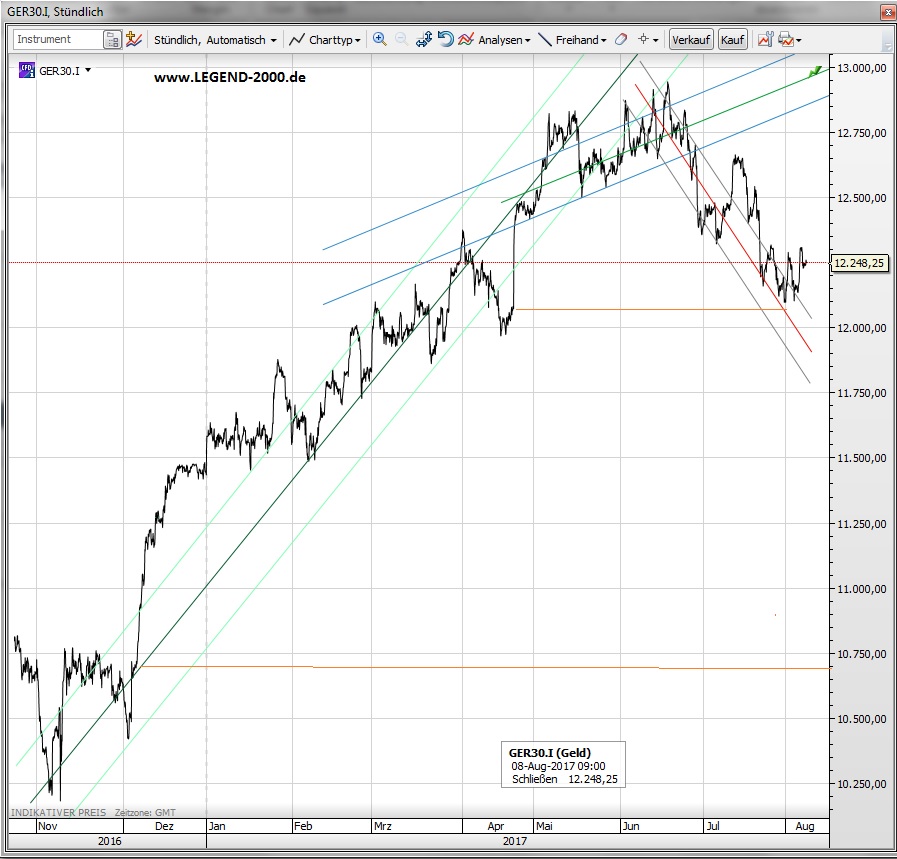Click into the Instrument input field
The image size is (897, 859).
[57, 40]
